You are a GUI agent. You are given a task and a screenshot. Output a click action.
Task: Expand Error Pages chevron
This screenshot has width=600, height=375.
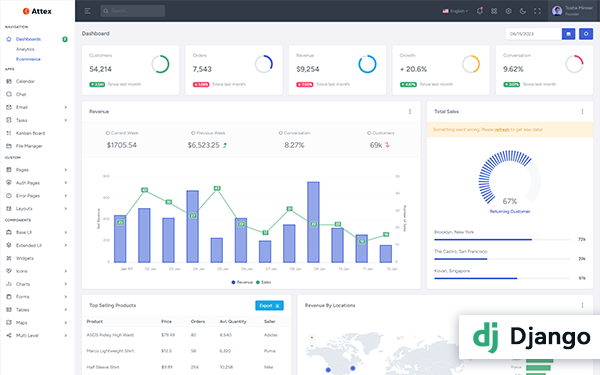pos(66,196)
